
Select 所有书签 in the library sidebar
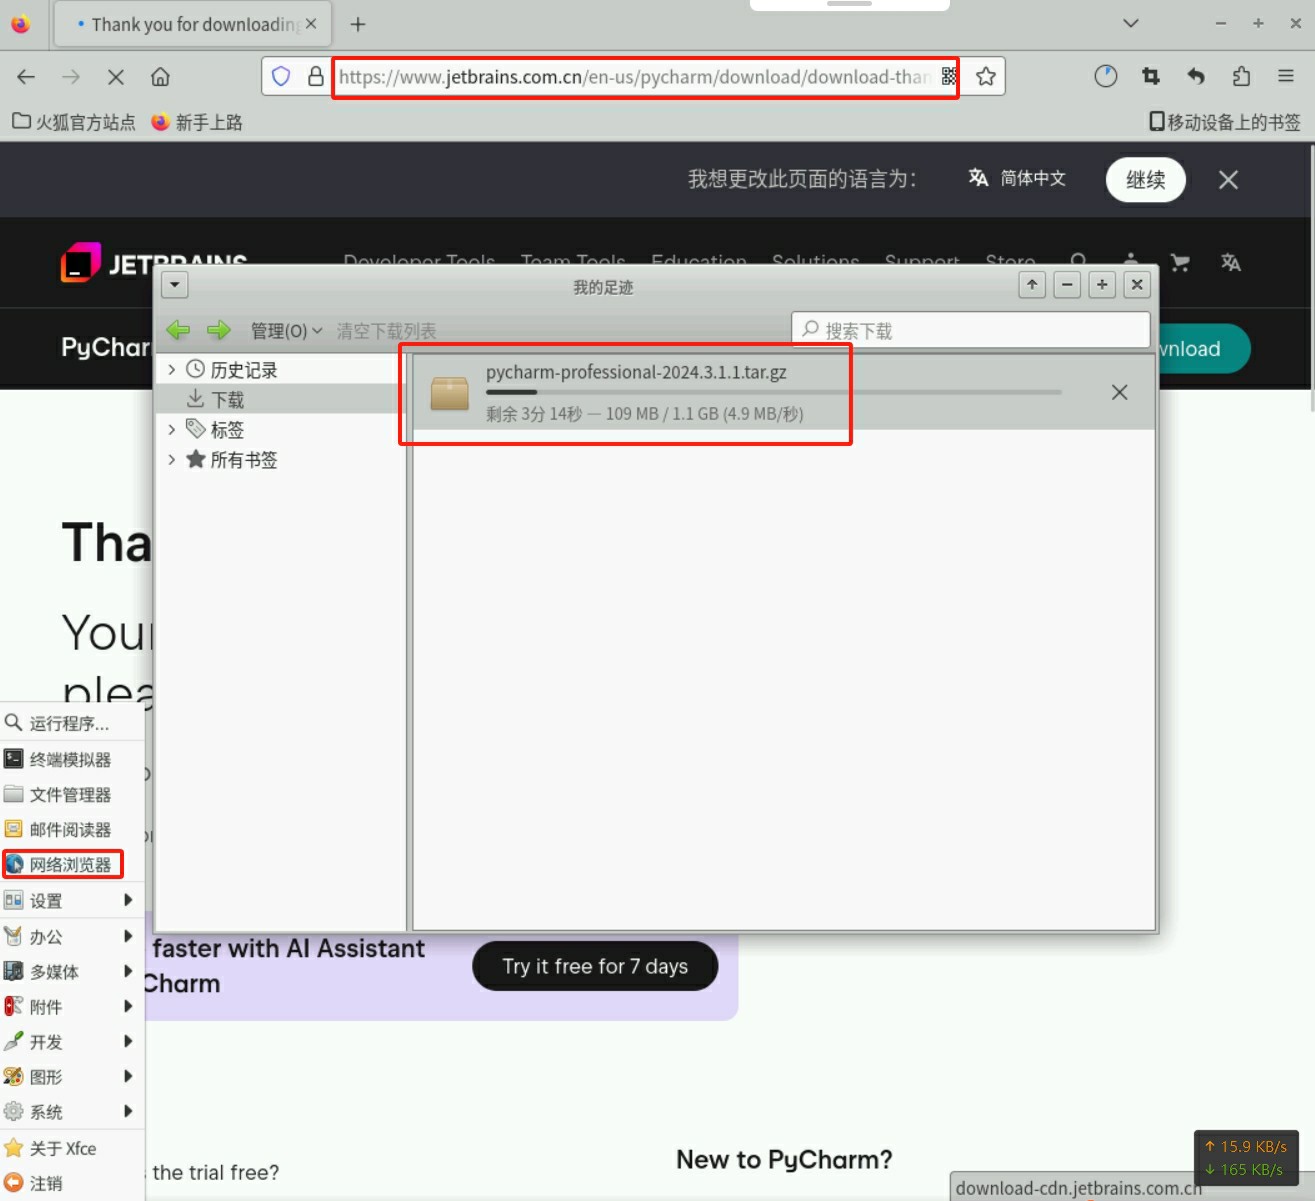coord(244,460)
